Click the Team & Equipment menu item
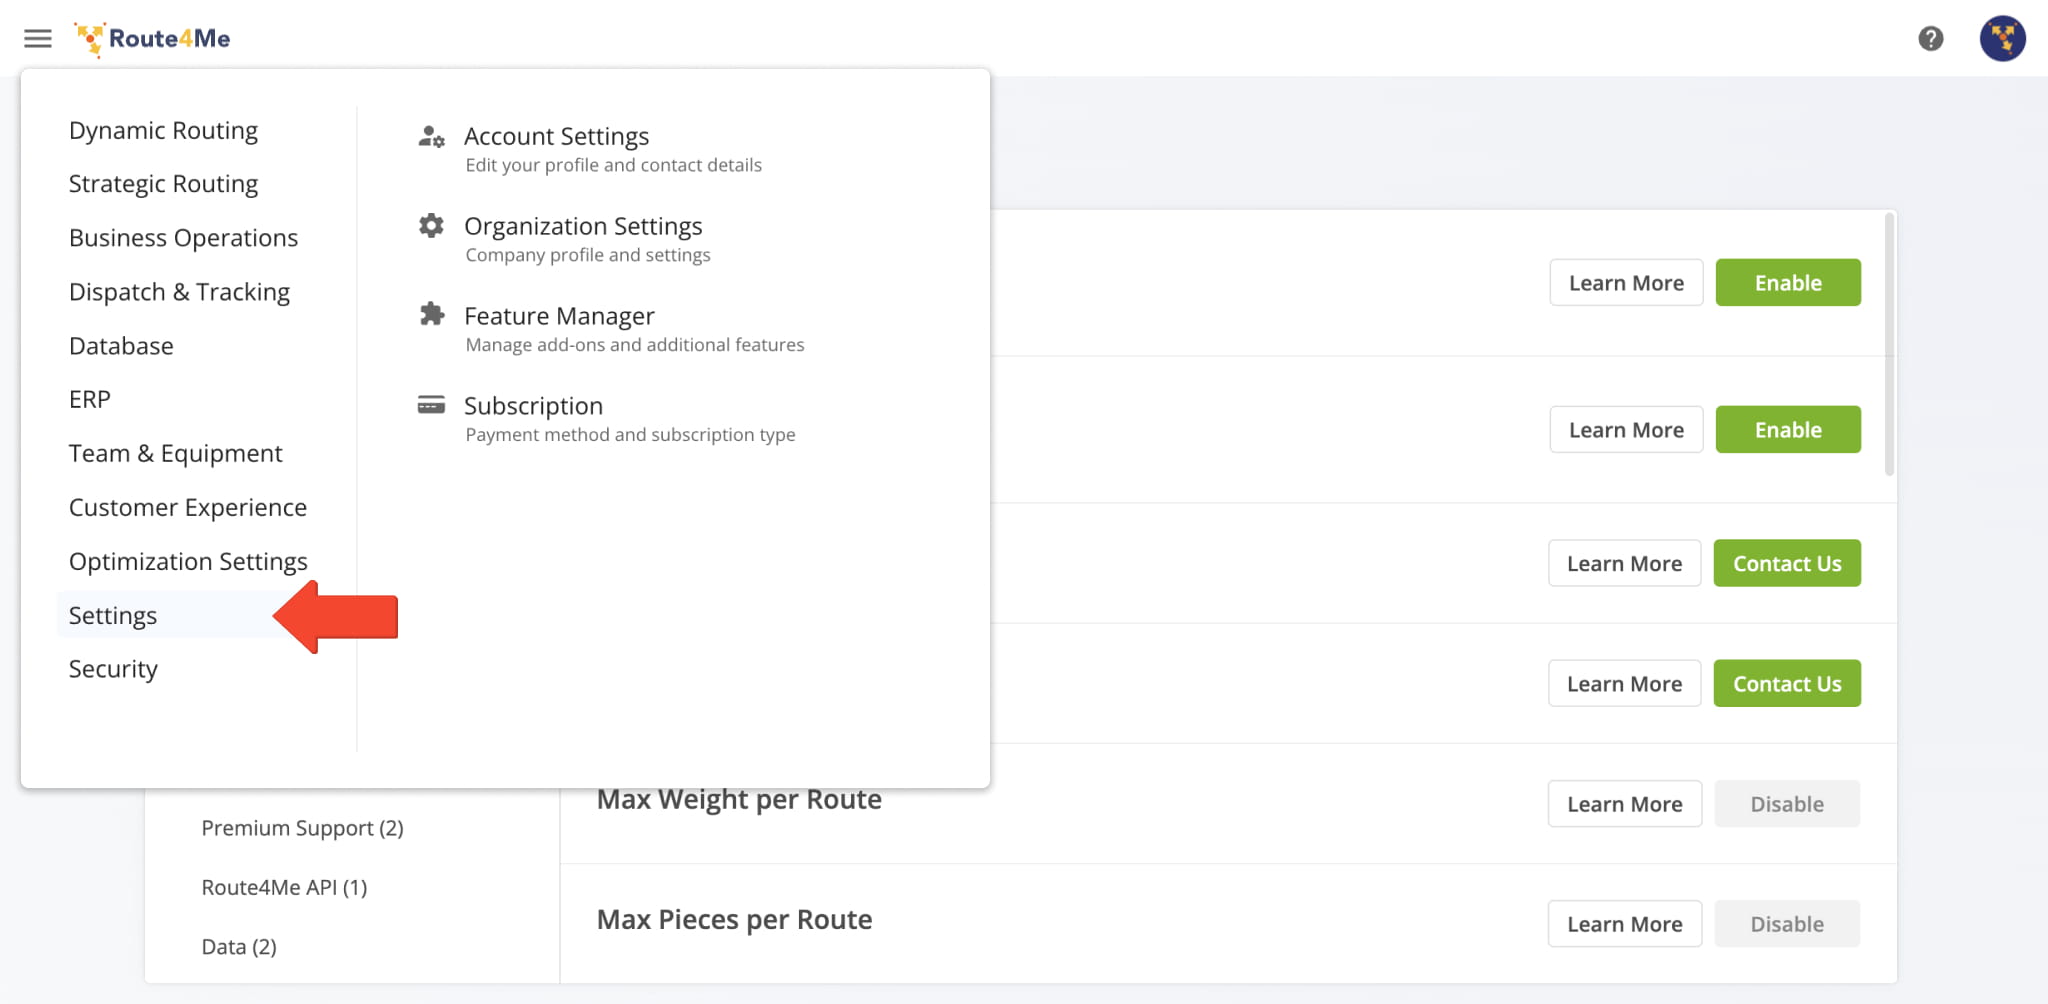Viewport: 2048px width, 1004px height. click(175, 454)
